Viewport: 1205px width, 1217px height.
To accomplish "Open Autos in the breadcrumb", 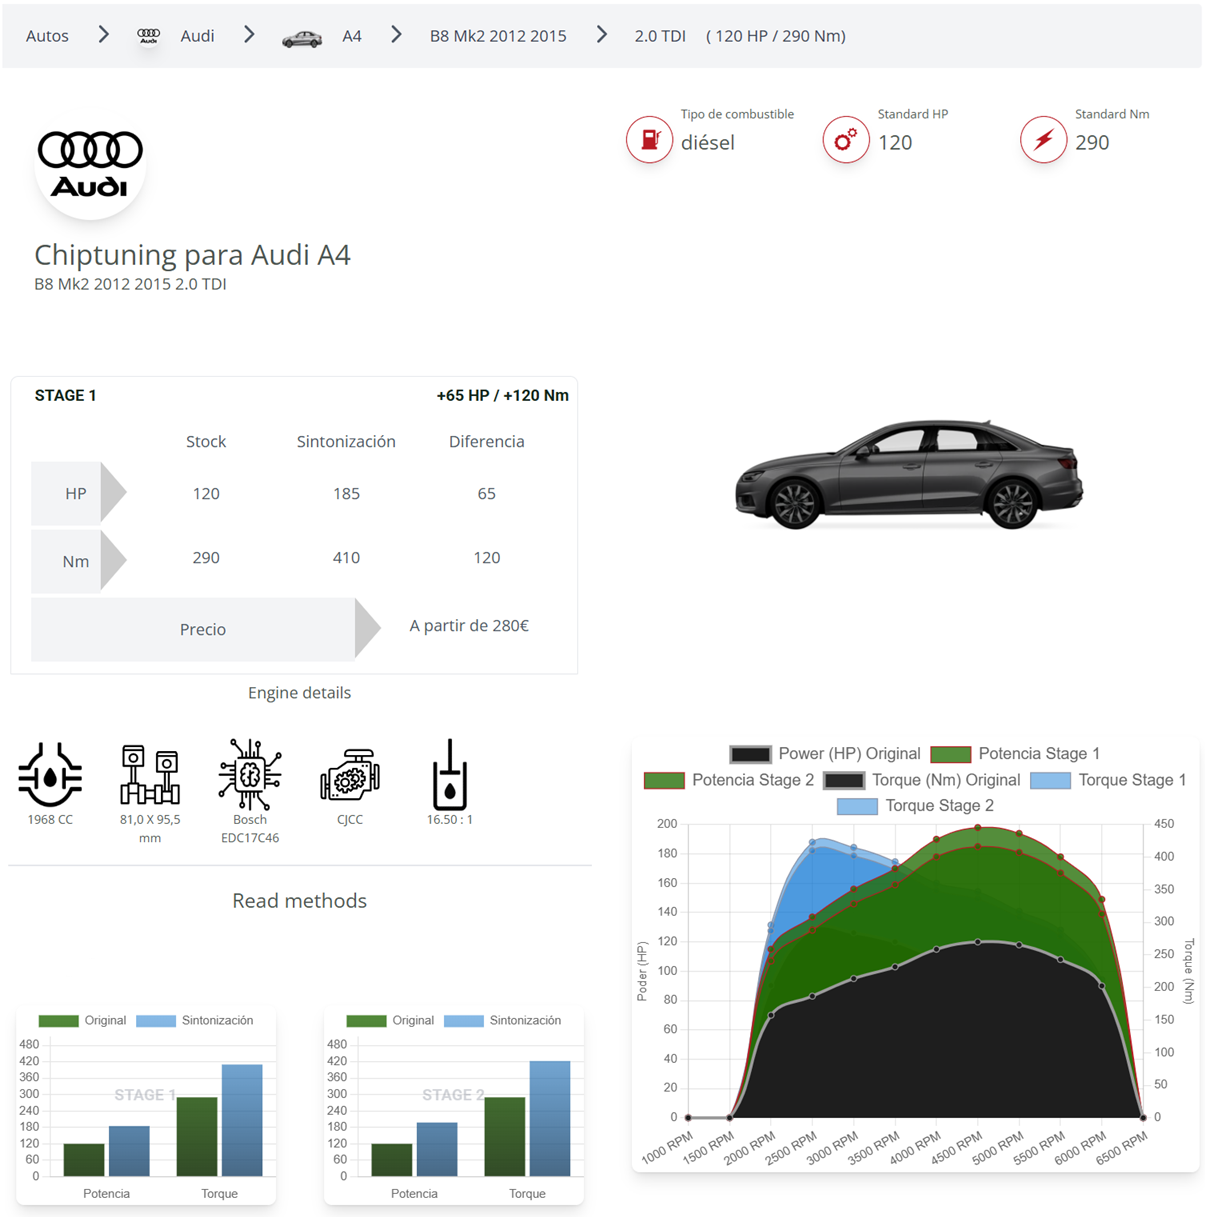I will click(47, 36).
